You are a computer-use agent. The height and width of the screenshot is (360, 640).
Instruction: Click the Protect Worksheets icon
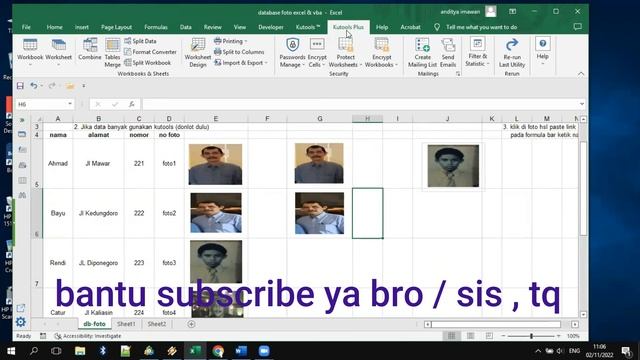(x=345, y=52)
